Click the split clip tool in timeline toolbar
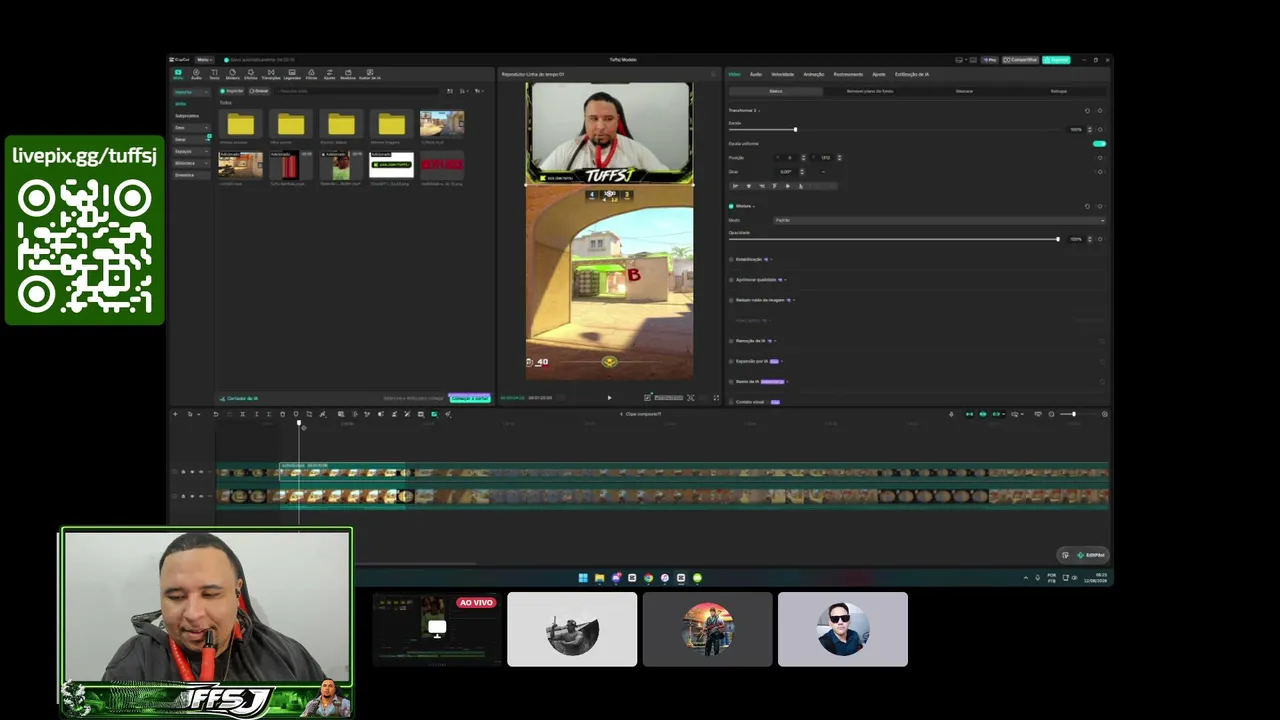The width and height of the screenshot is (1280, 720). click(x=242, y=414)
